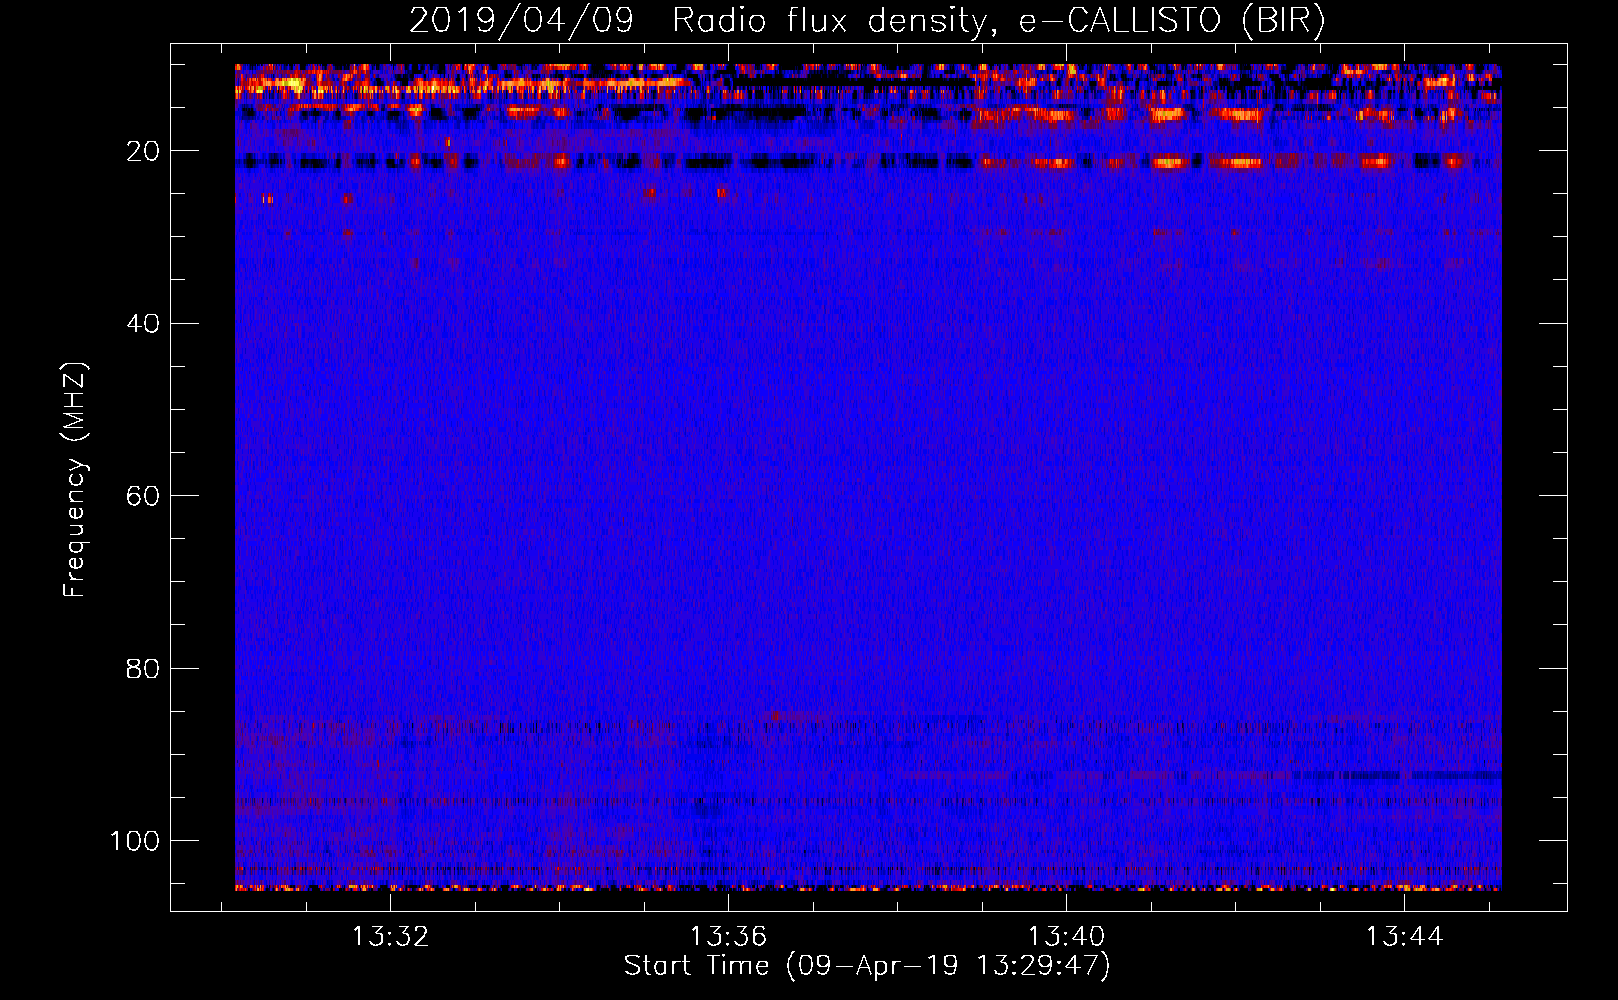Click the "Frequency (MHZ)" axis label
The height and width of the screenshot is (1000, 1618).
tap(75, 480)
